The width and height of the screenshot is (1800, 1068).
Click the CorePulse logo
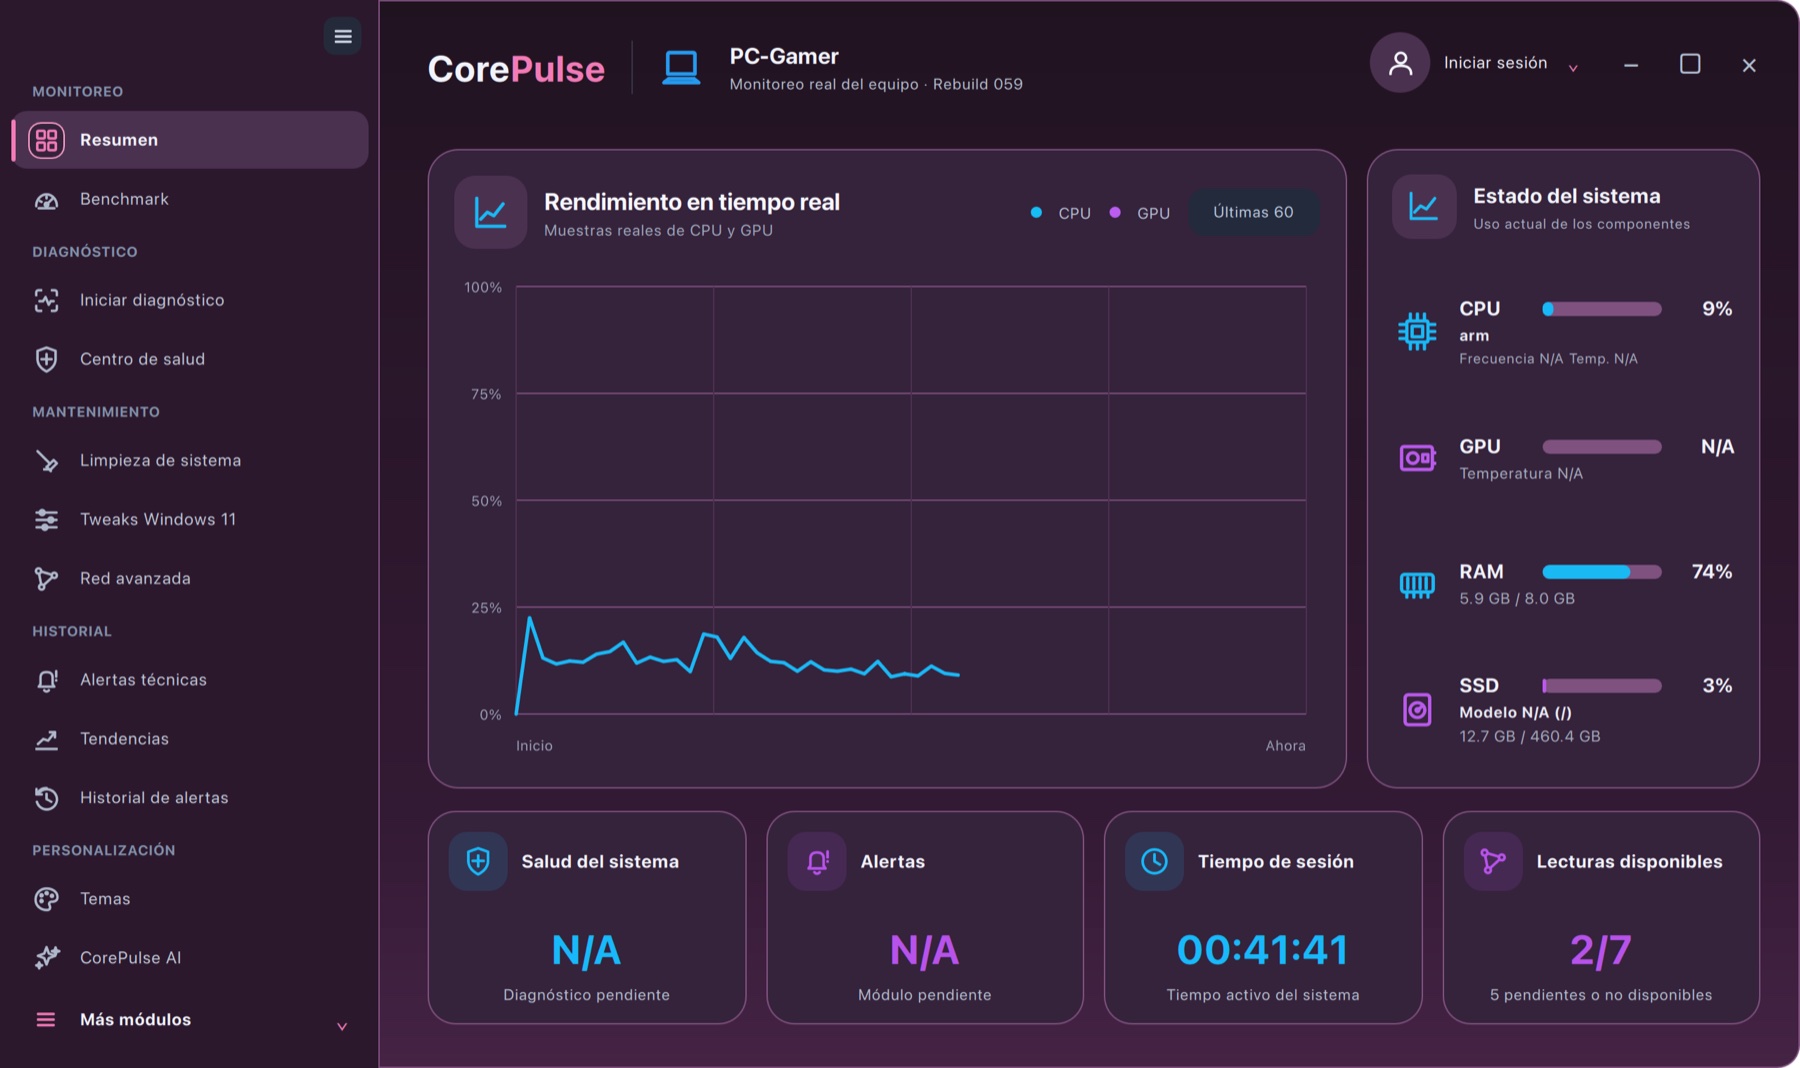(516, 69)
